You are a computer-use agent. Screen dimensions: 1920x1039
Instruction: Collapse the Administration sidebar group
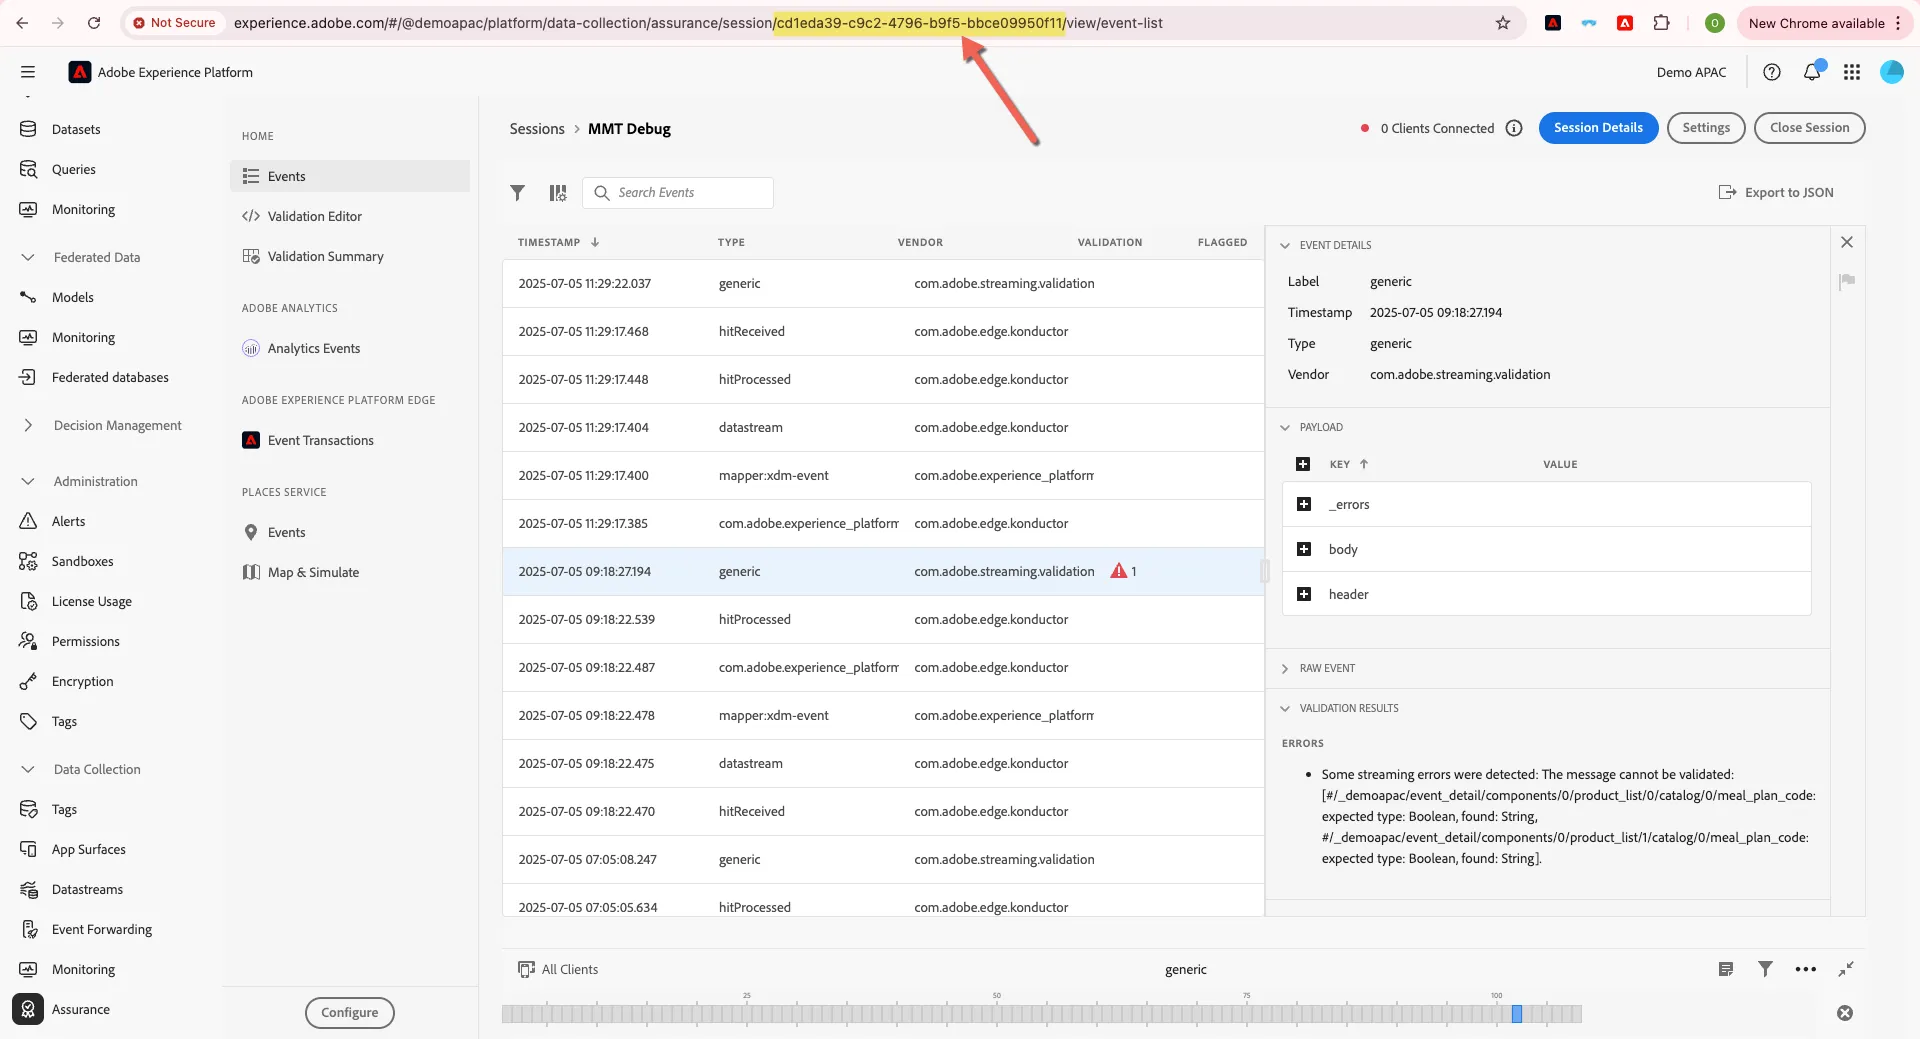click(x=28, y=481)
